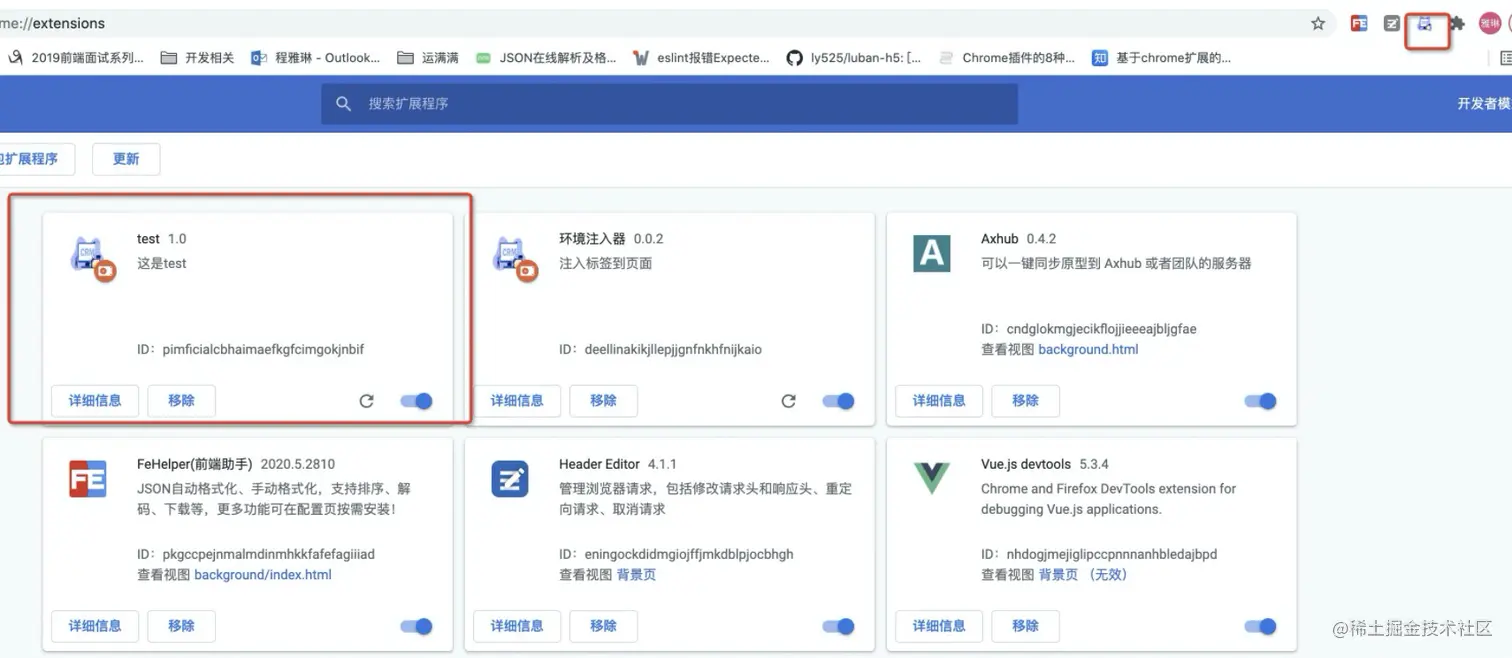Click the 环境注入器 card icon

pos(513,258)
